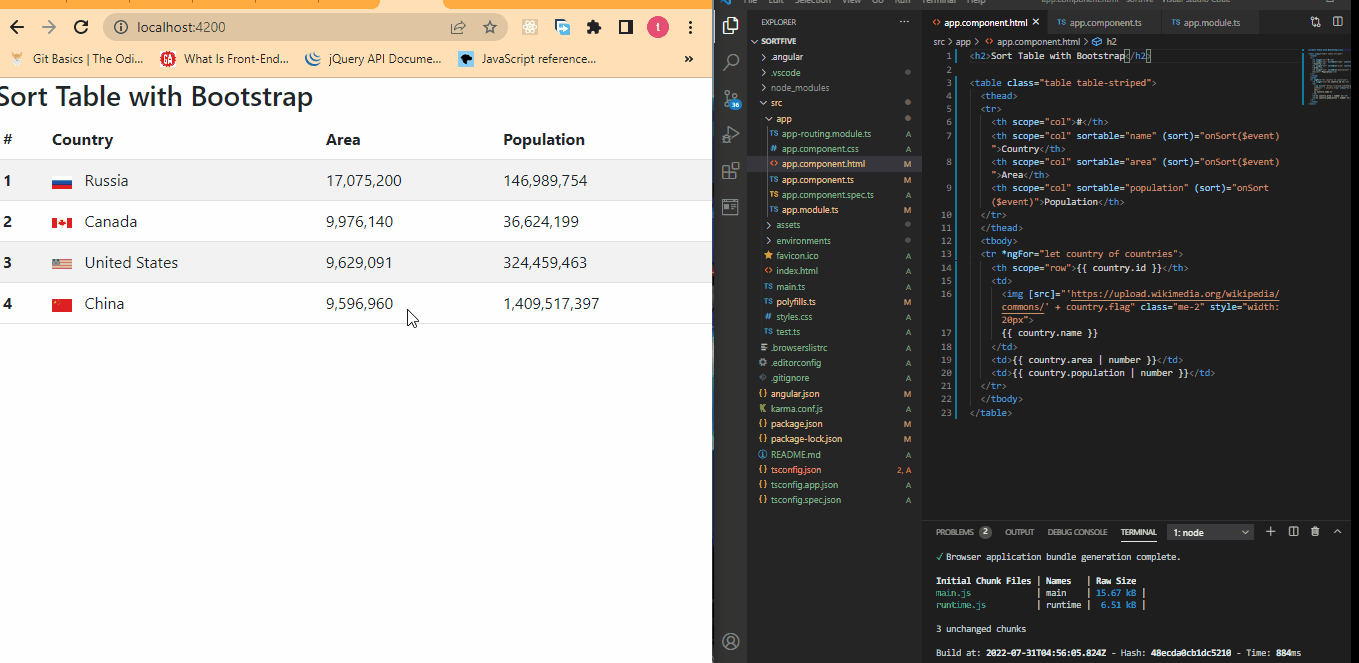Open the terminal selector showing 1: node
This screenshot has width=1359, height=663.
click(x=1210, y=531)
